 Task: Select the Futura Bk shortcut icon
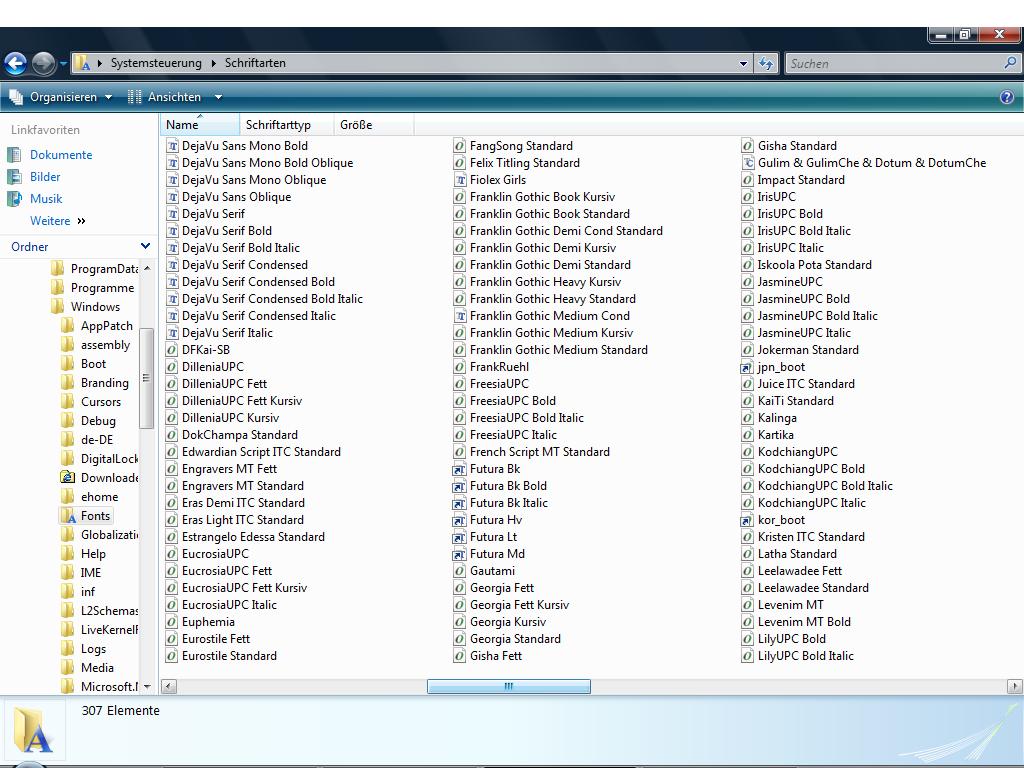(x=460, y=469)
